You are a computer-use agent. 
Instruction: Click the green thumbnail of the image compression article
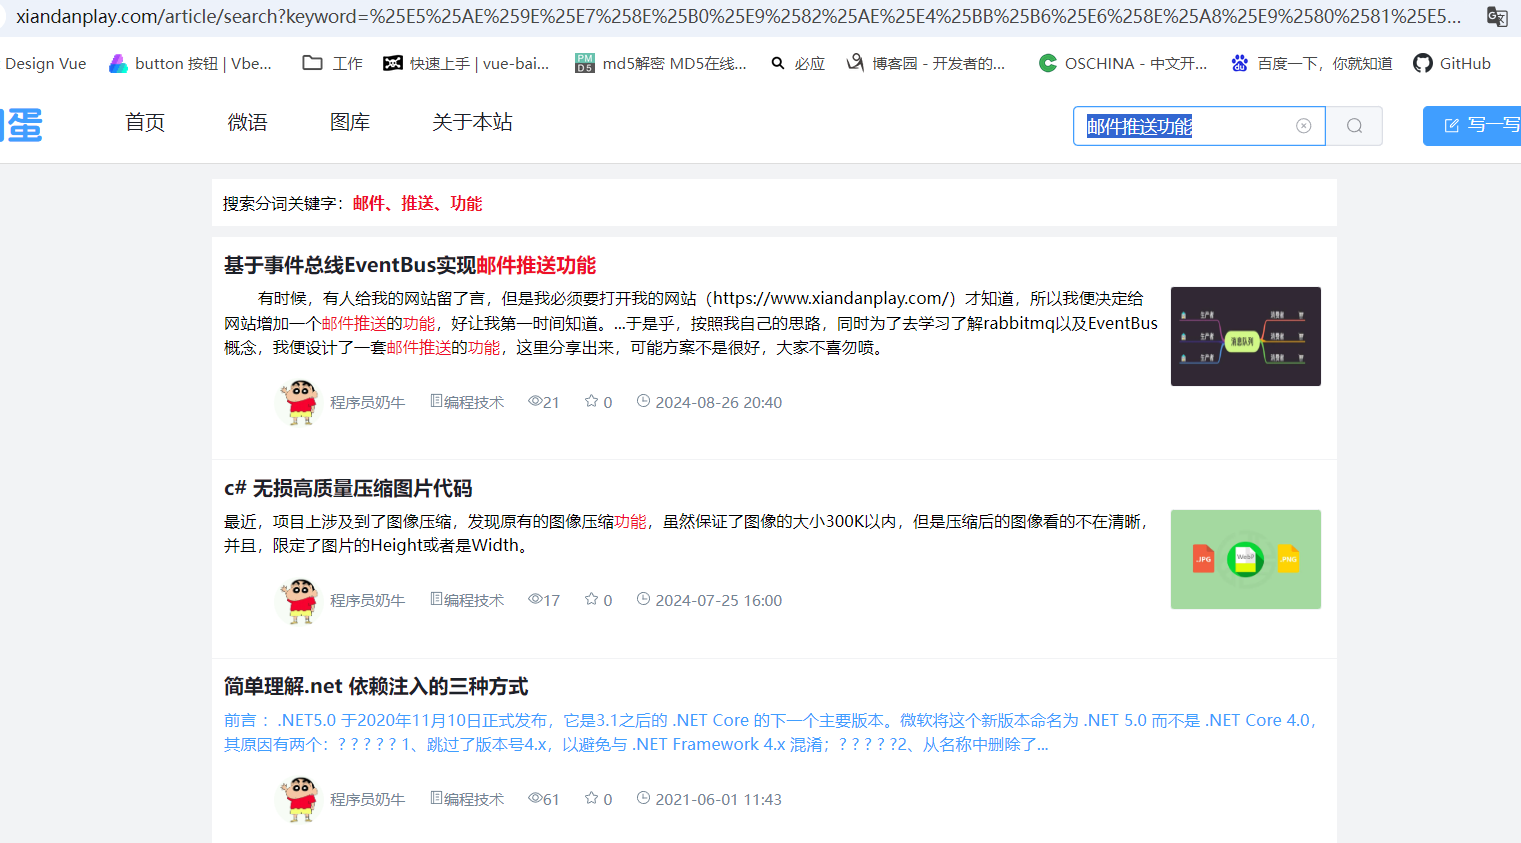click(1245, 559)
